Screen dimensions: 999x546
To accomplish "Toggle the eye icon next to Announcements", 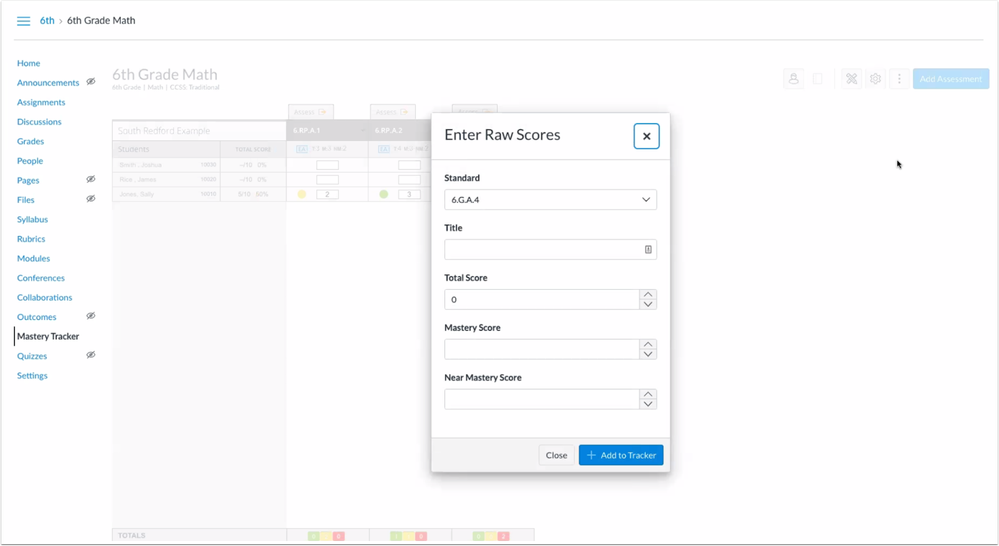I will [x=91, y=82].
